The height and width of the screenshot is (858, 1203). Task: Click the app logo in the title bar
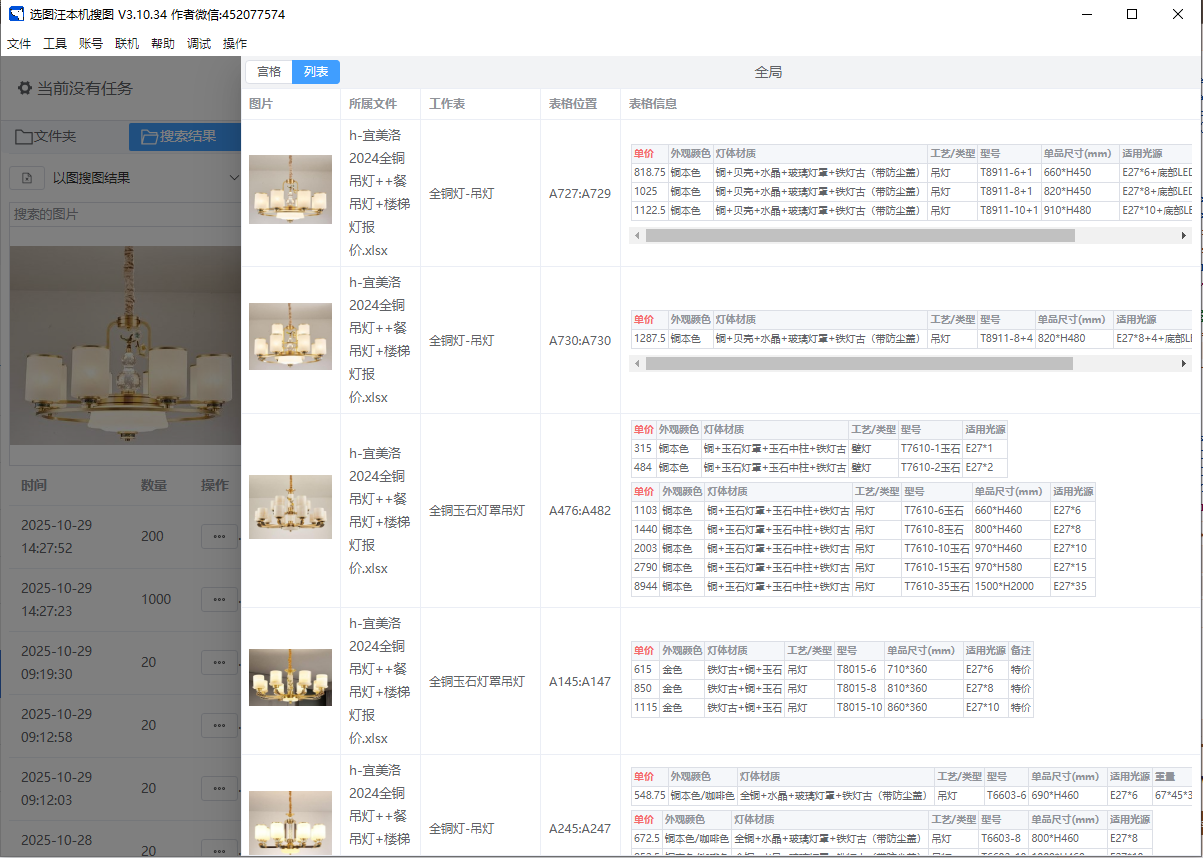point(16,14)
